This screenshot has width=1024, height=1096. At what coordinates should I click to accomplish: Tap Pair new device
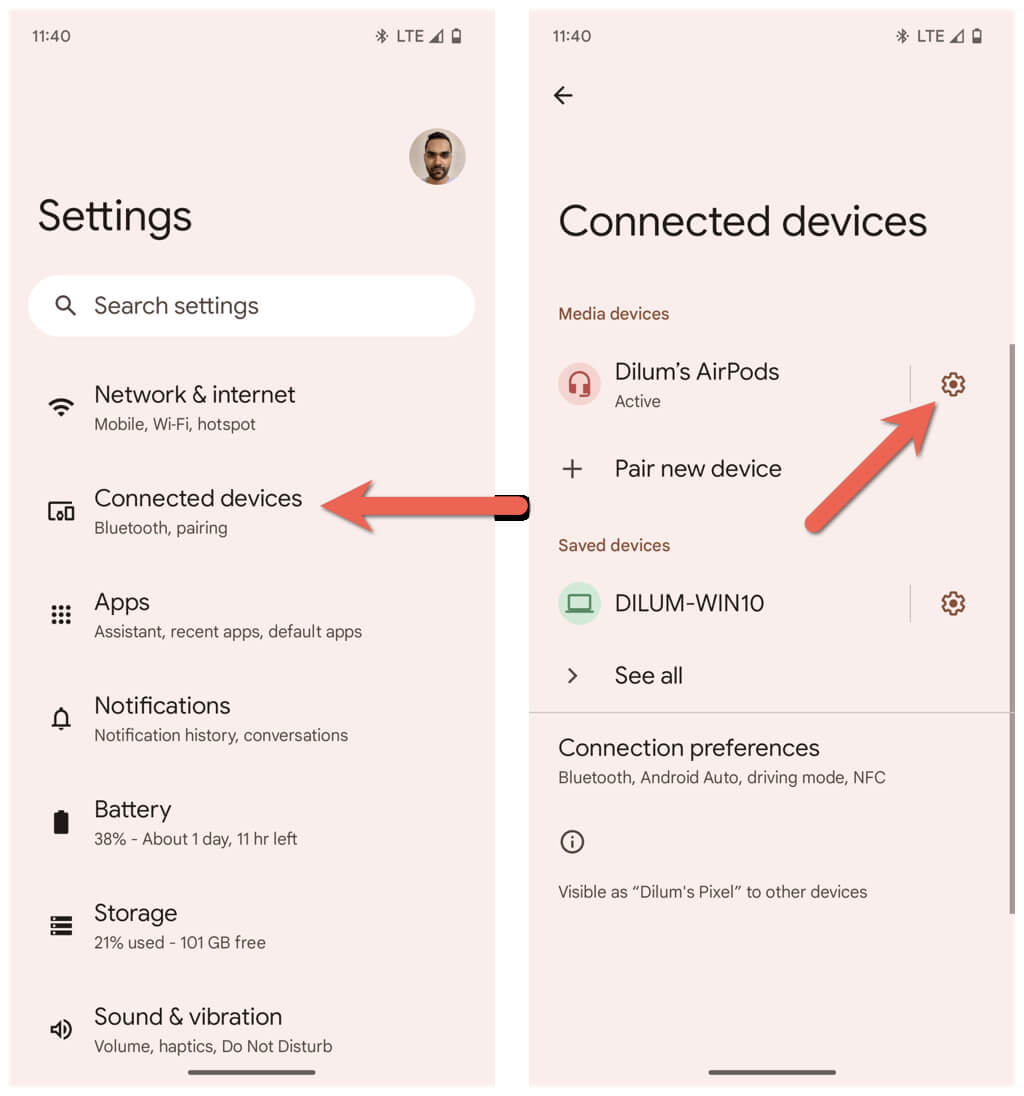(769, 468)
